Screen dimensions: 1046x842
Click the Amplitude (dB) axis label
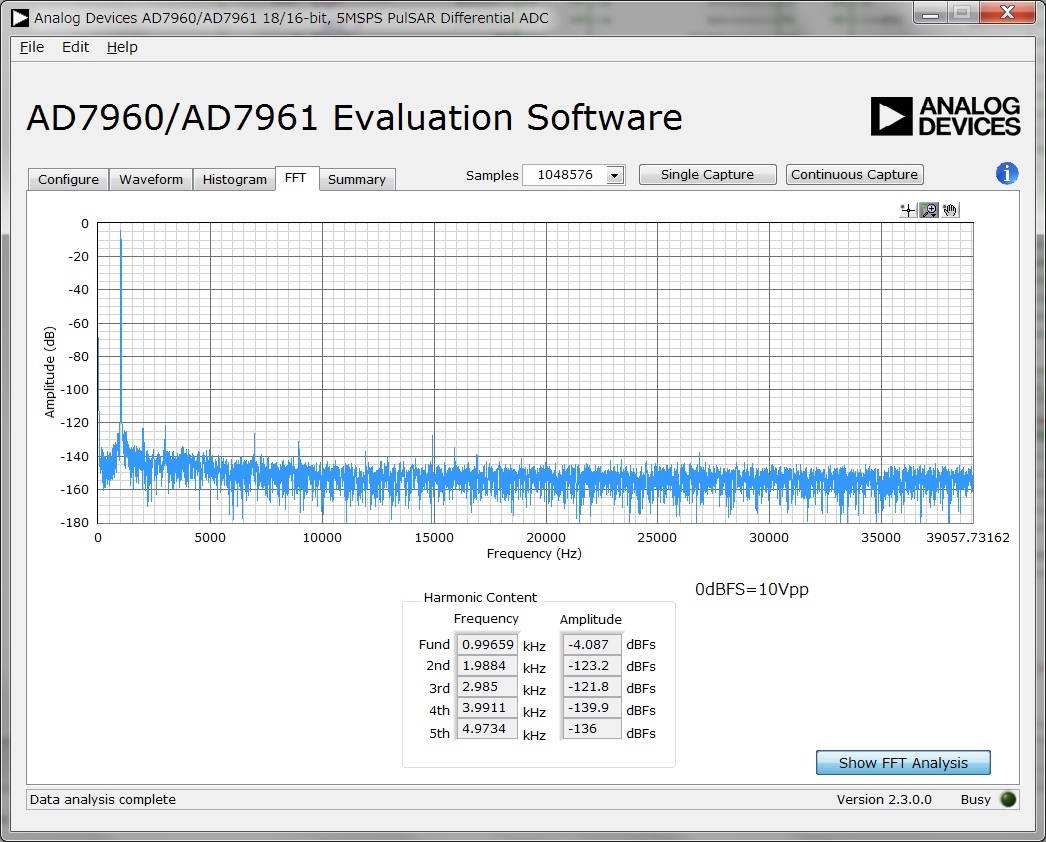(x=49, y=372)
